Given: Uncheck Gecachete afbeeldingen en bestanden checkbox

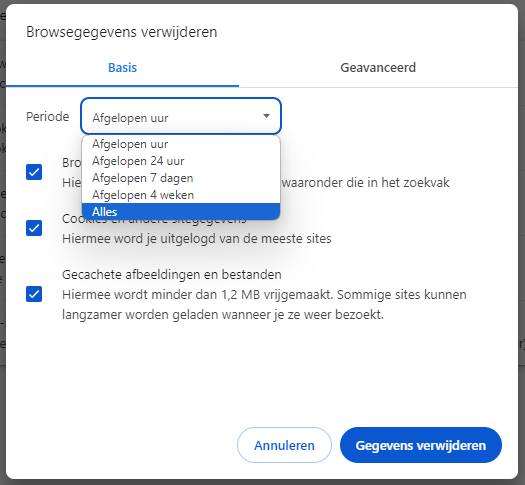Looking at the screenshot, I should click(34, 294).
